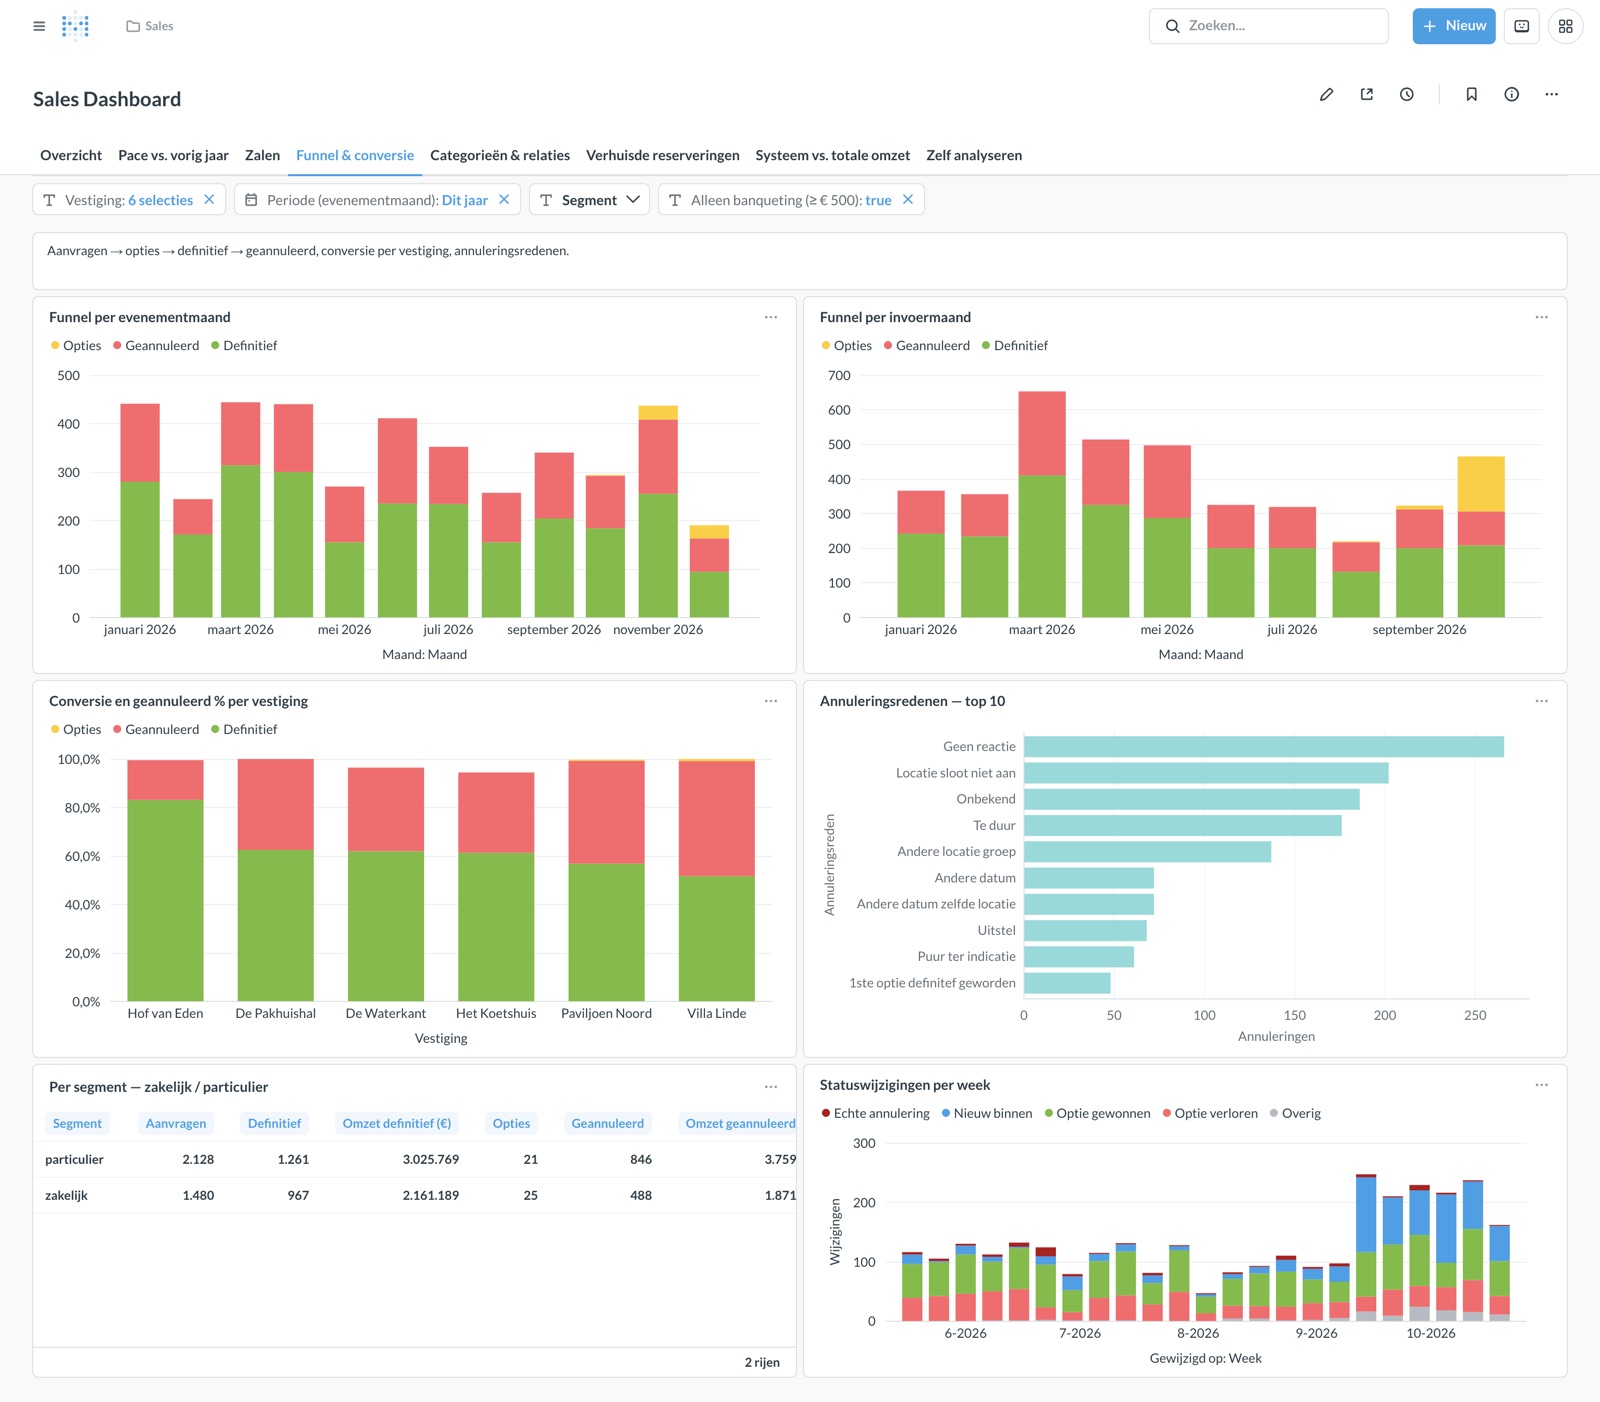Image resolution: width=1600 pixels, height=1402 pixels.
Task: Toggle Geannuleerd in Conversie per vestiging legend
Action: coord(156,729)
